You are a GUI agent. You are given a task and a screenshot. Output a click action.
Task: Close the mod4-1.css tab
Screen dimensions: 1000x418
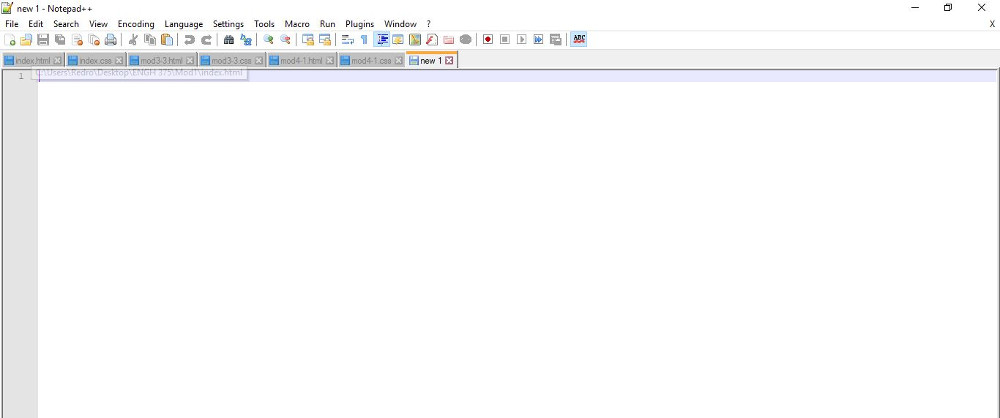click(398, 61)
